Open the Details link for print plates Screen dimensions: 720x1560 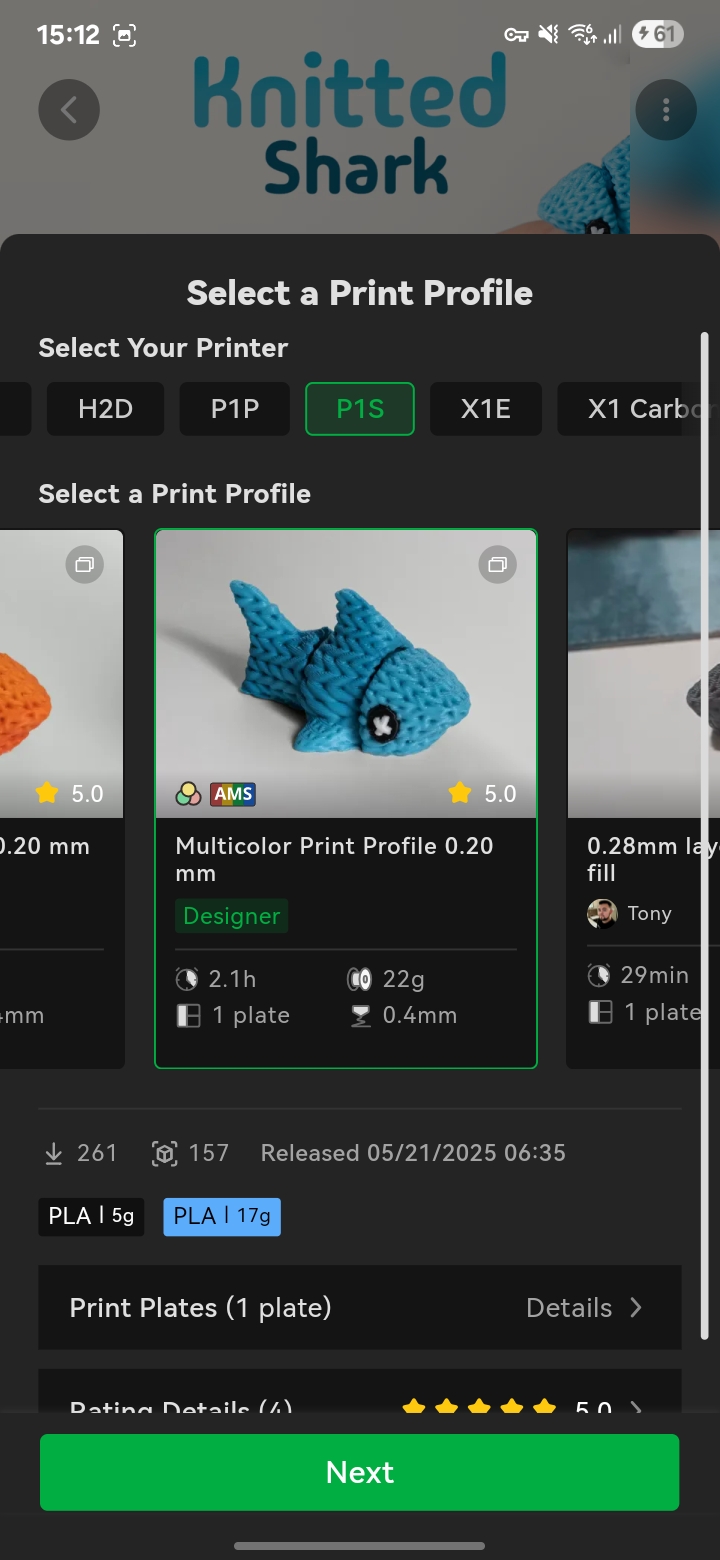pyautogui.click(x=569, y=1308)
